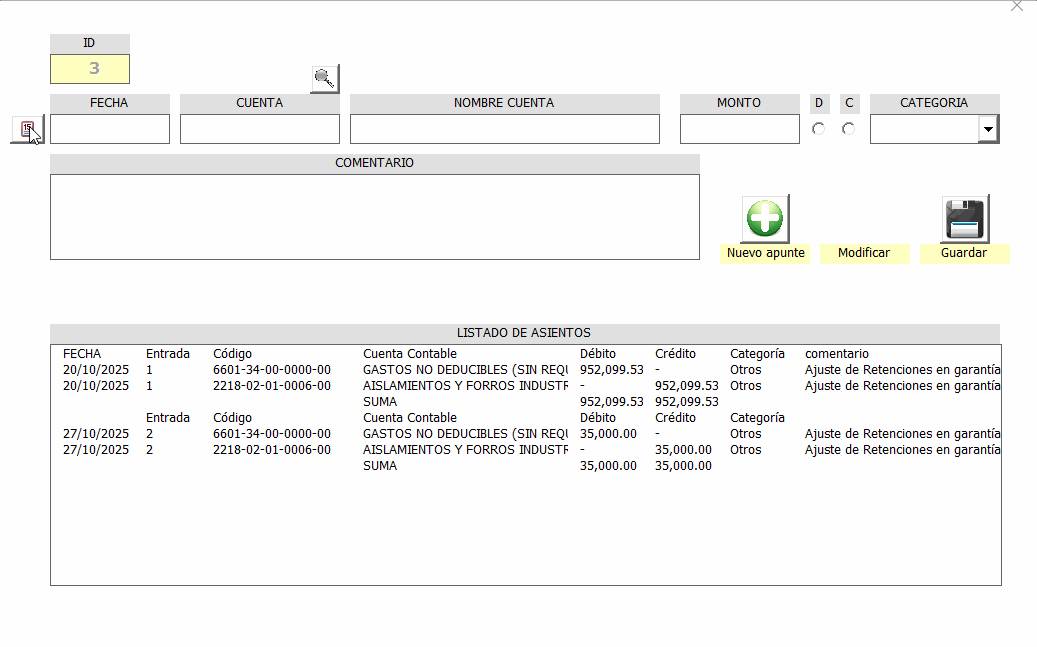Click into the CUENTA text box
This screenshot has height=647, width=1037.
tap(260, 129)
